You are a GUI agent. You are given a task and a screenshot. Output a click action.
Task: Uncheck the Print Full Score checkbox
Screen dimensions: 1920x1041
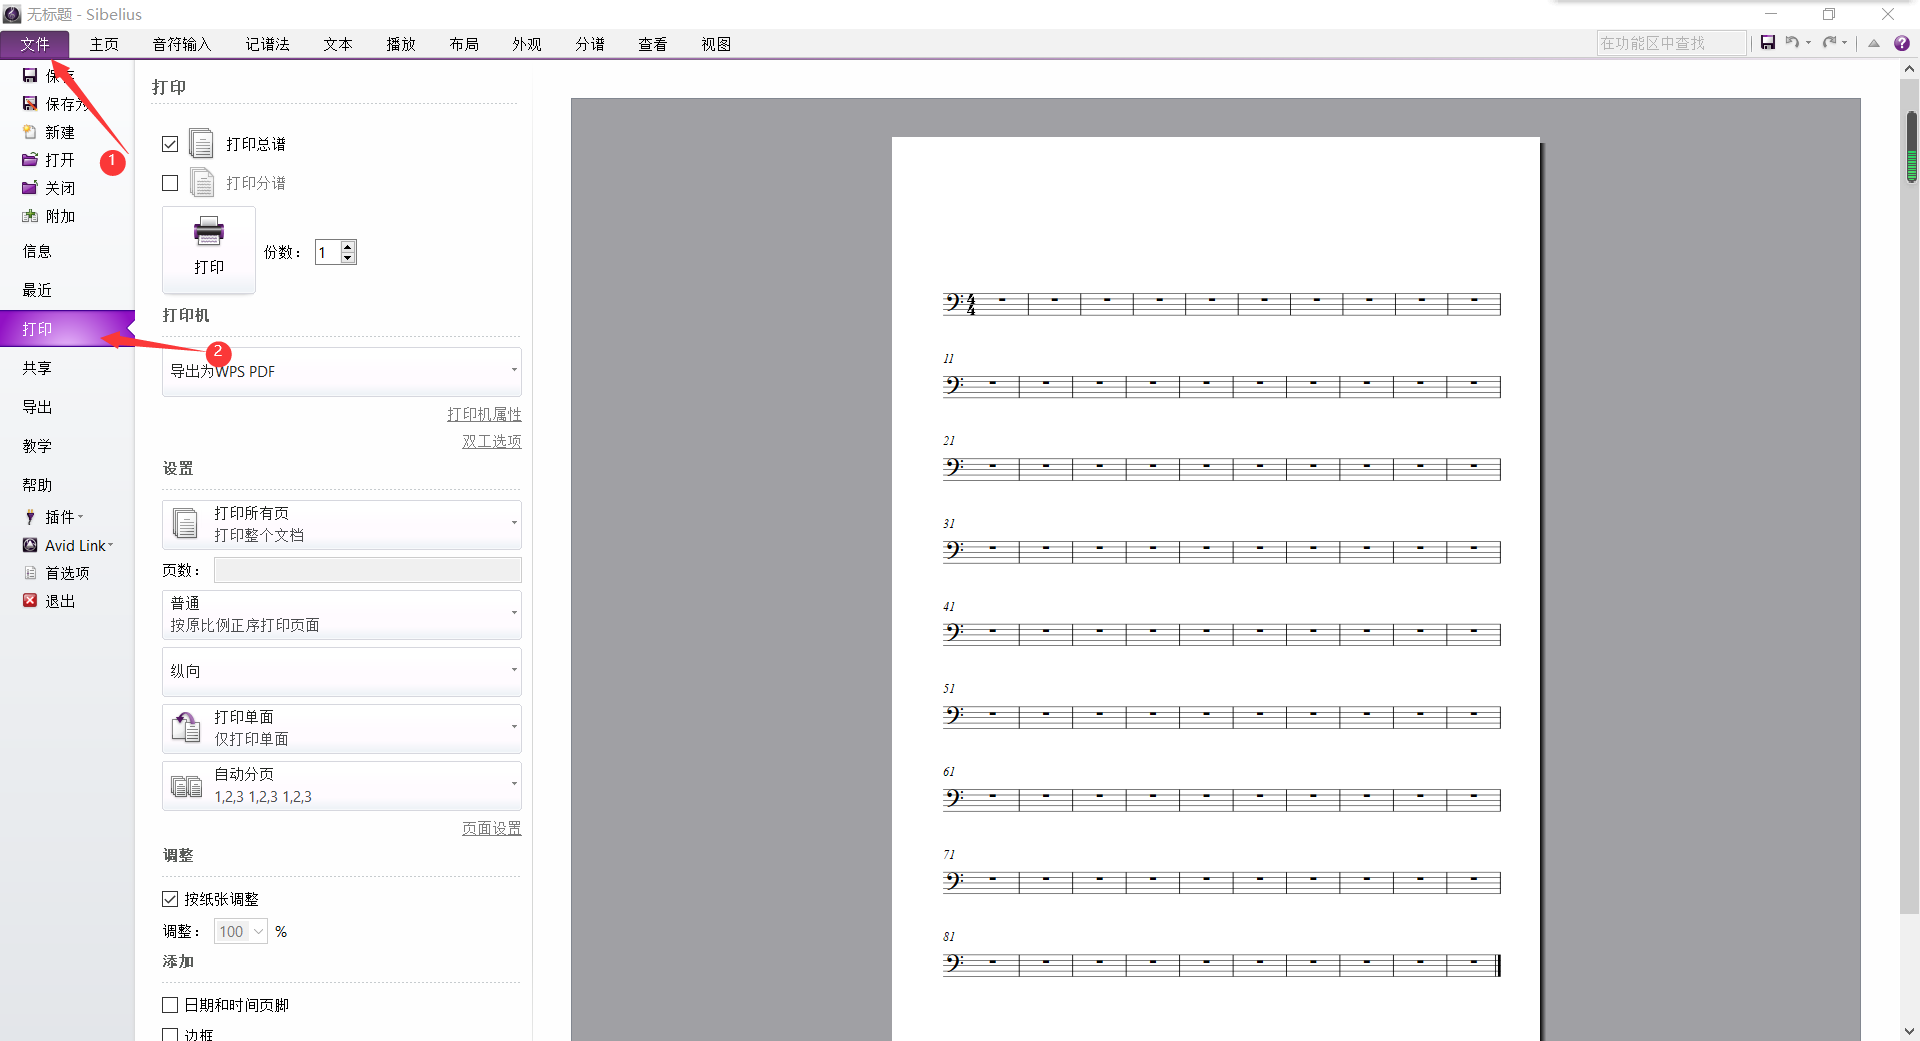click(170, 144)
